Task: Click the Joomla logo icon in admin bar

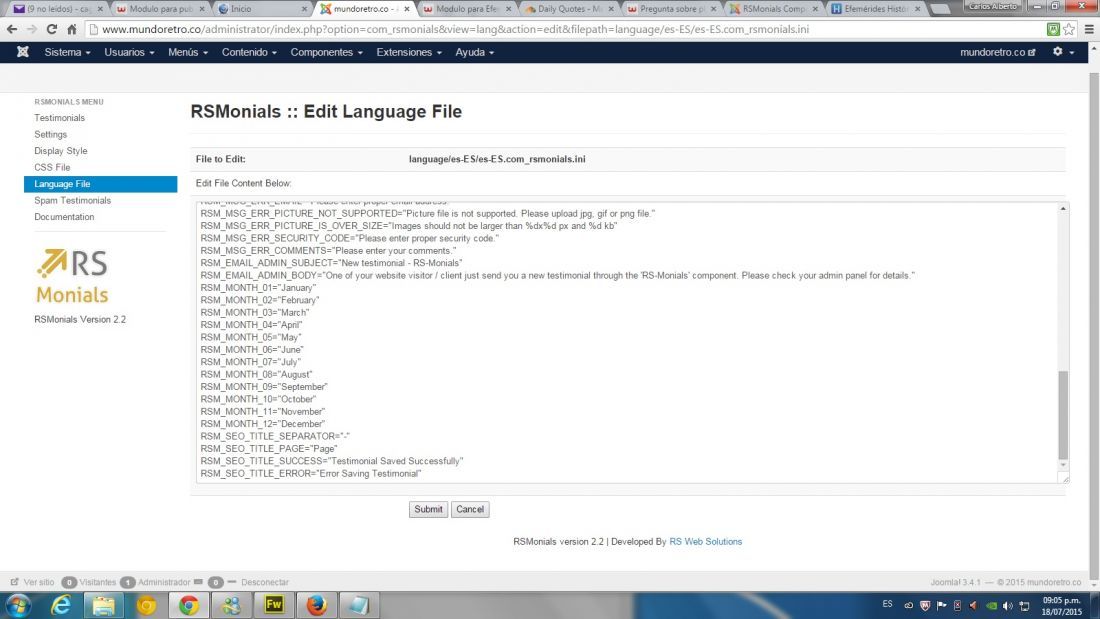Action: click(x=22, y=52)
